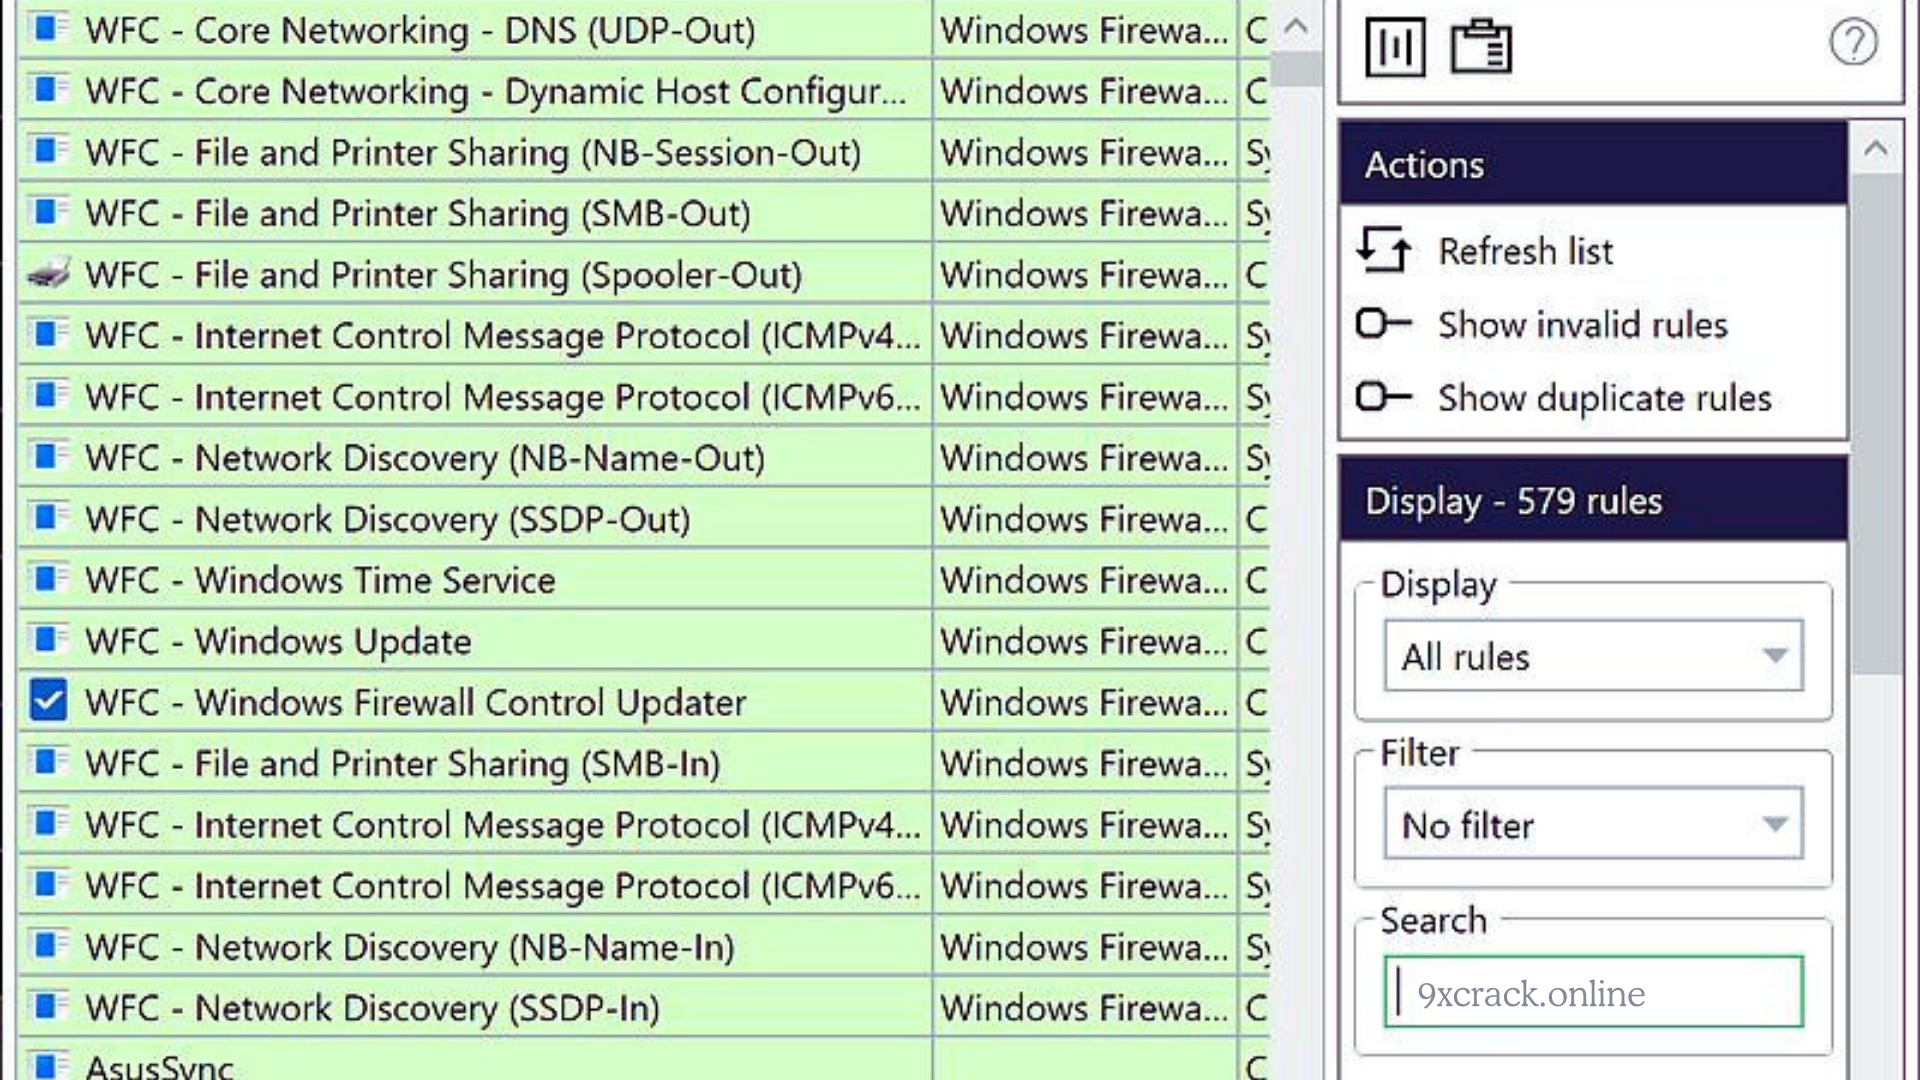
Task: Click the columns layout icon in toolbar
Action: pos(1395,46)
